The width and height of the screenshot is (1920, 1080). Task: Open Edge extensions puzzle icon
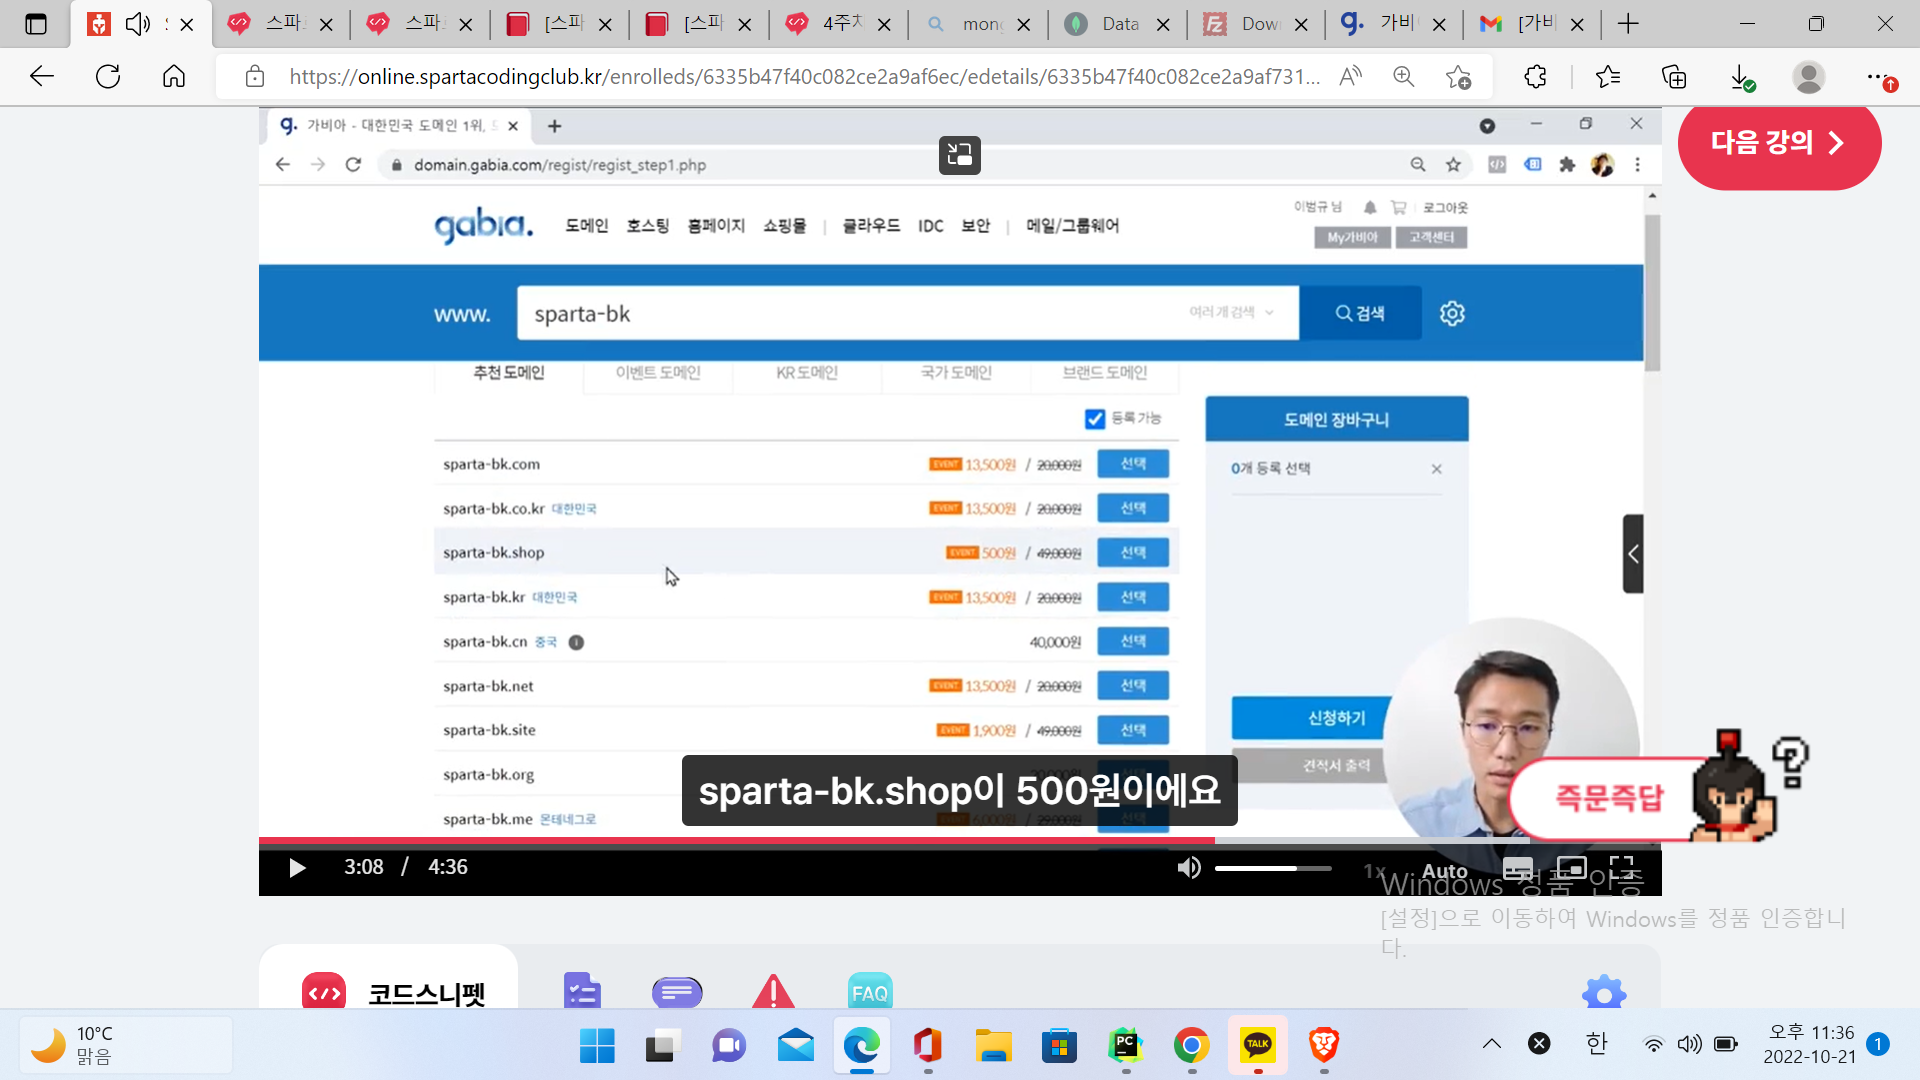(1536, 76)
